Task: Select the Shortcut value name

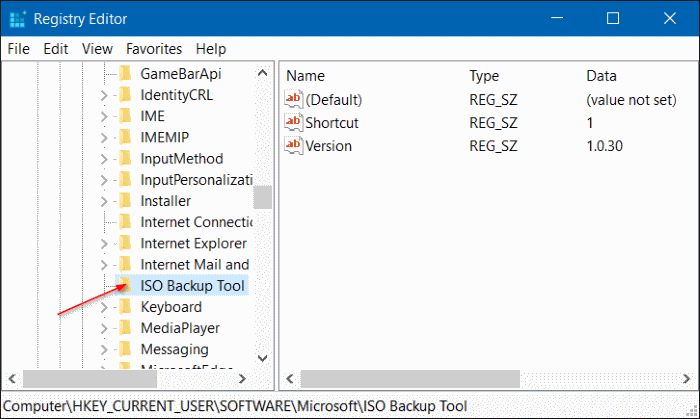Action: [332, 123]
